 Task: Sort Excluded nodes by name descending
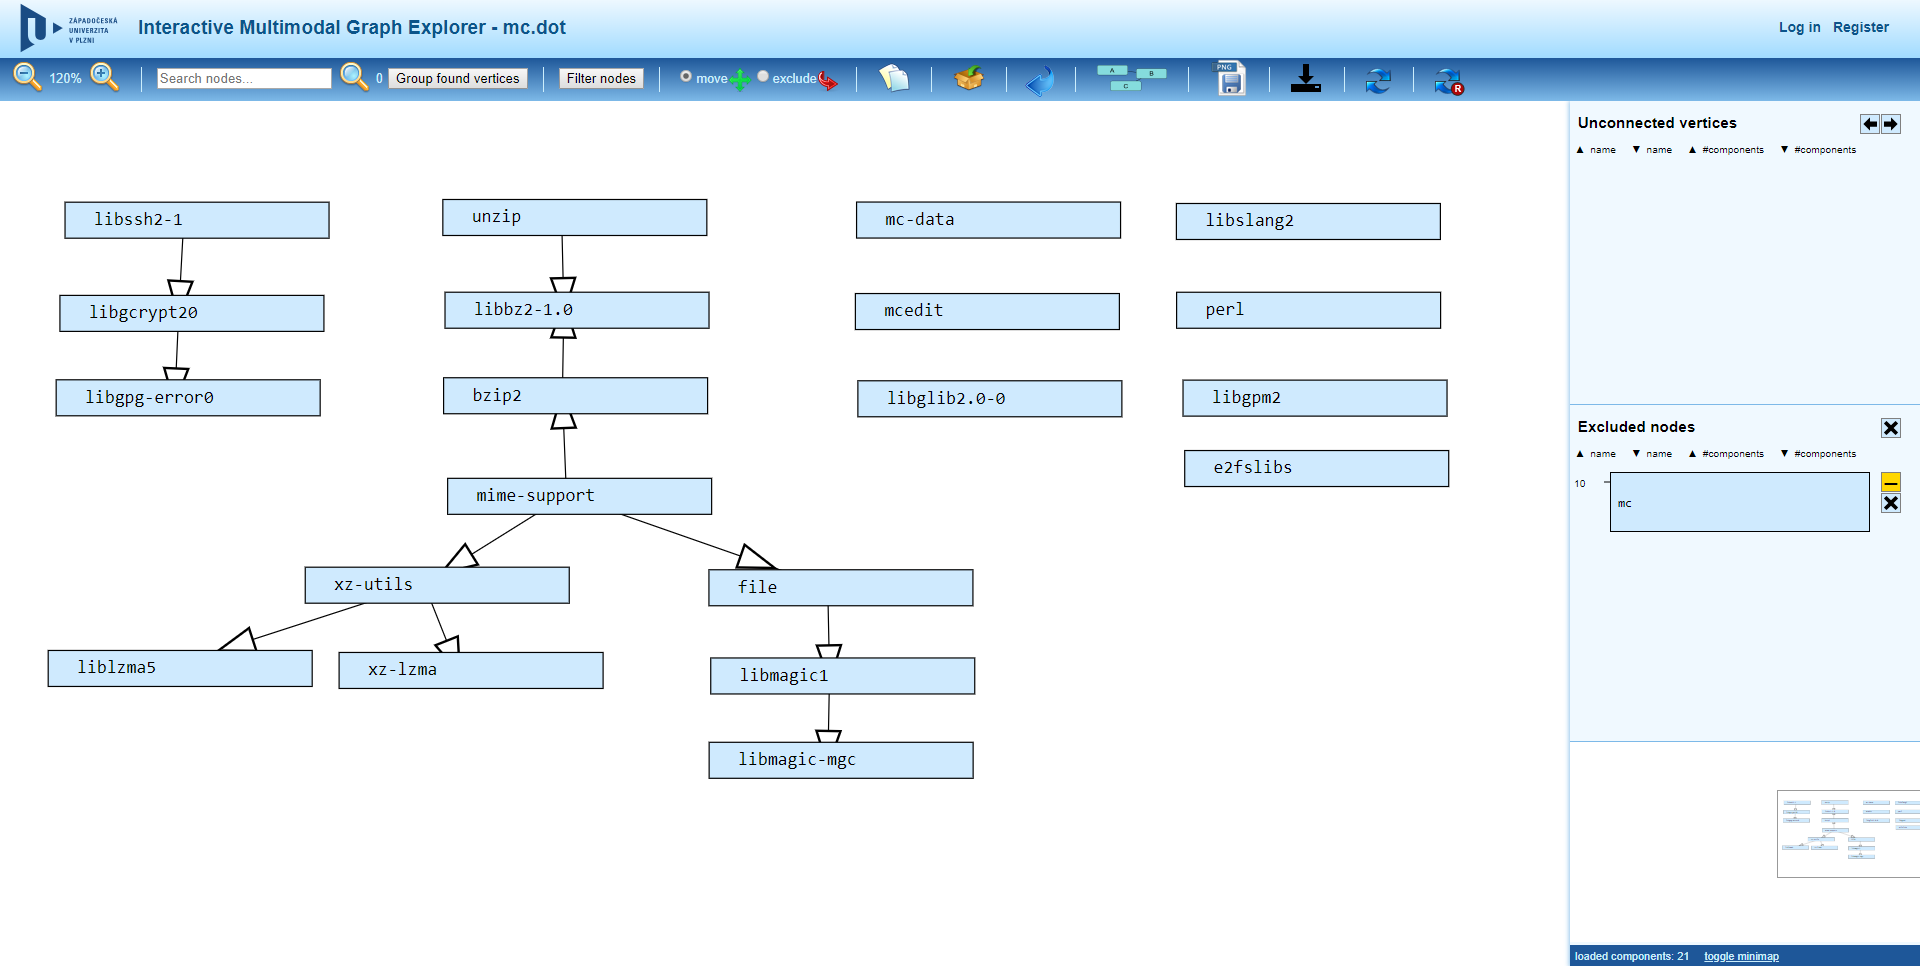[x=1652, y=454]
